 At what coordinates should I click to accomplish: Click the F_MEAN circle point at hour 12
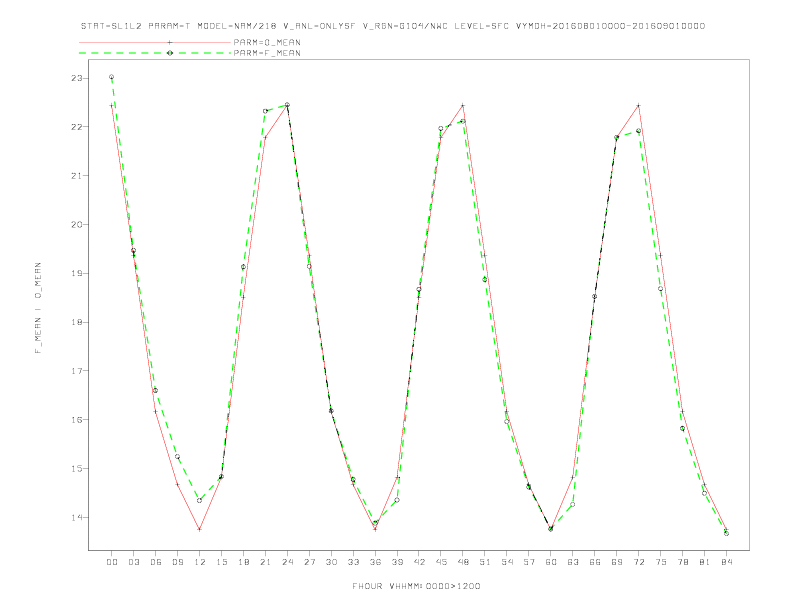[200, 500]
